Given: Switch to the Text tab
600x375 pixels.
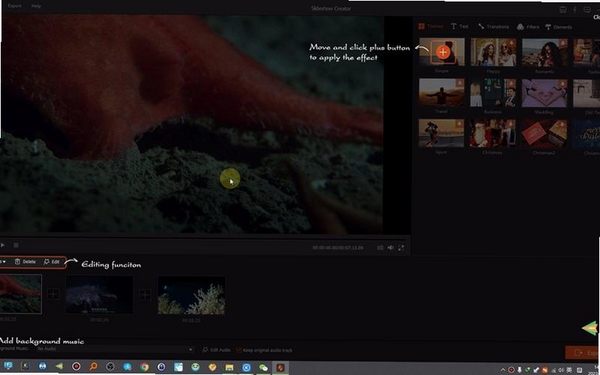Looking at the screenshot, I should click(460, 26).
